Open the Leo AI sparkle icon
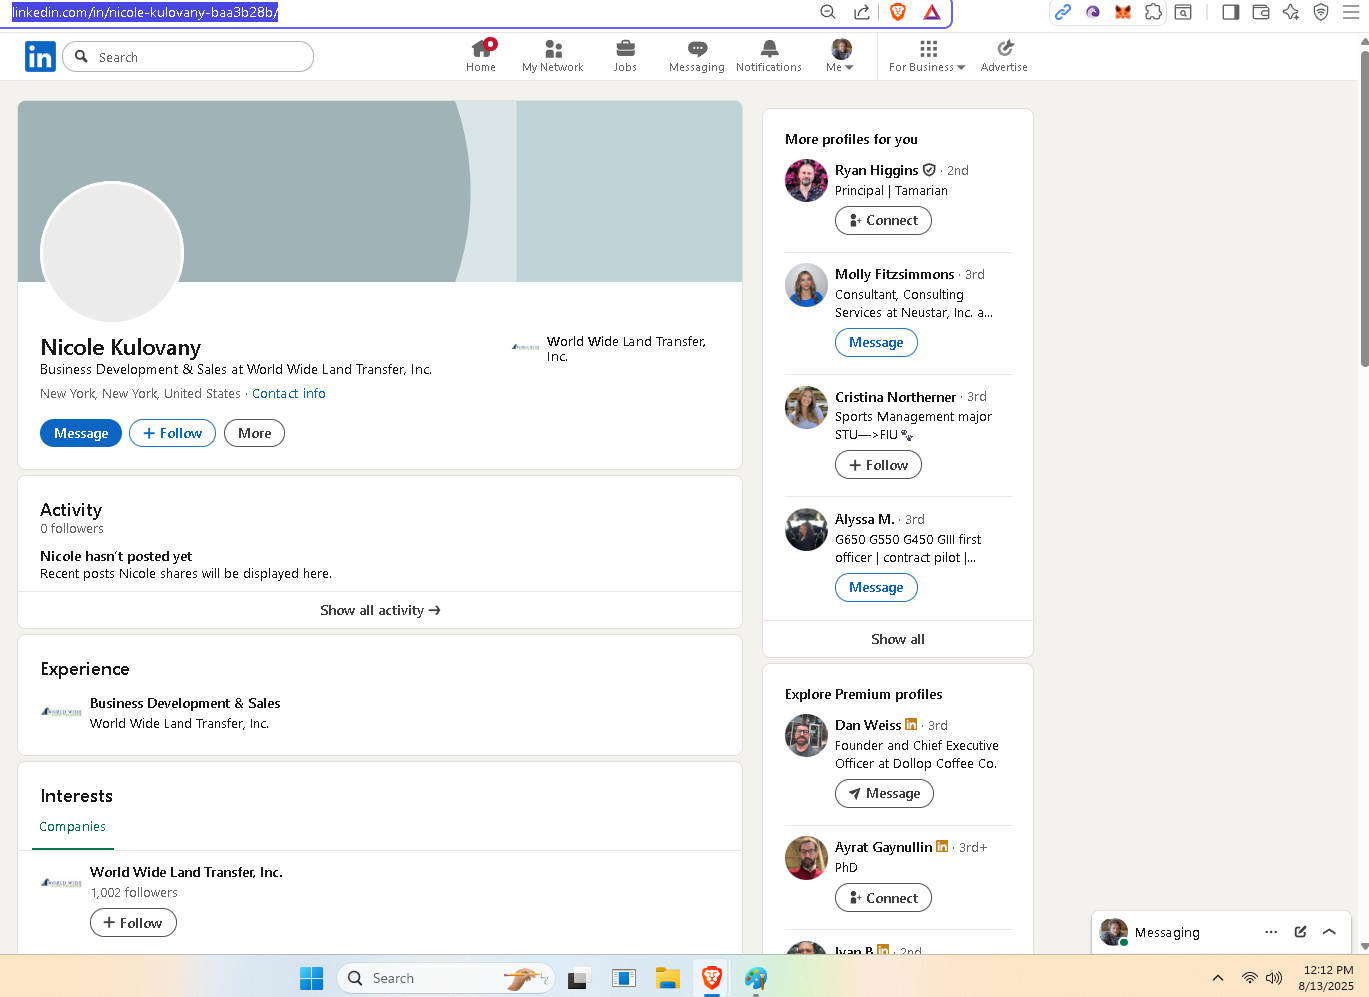The width and height of the screenshot is (1369, 997). 1291,12
